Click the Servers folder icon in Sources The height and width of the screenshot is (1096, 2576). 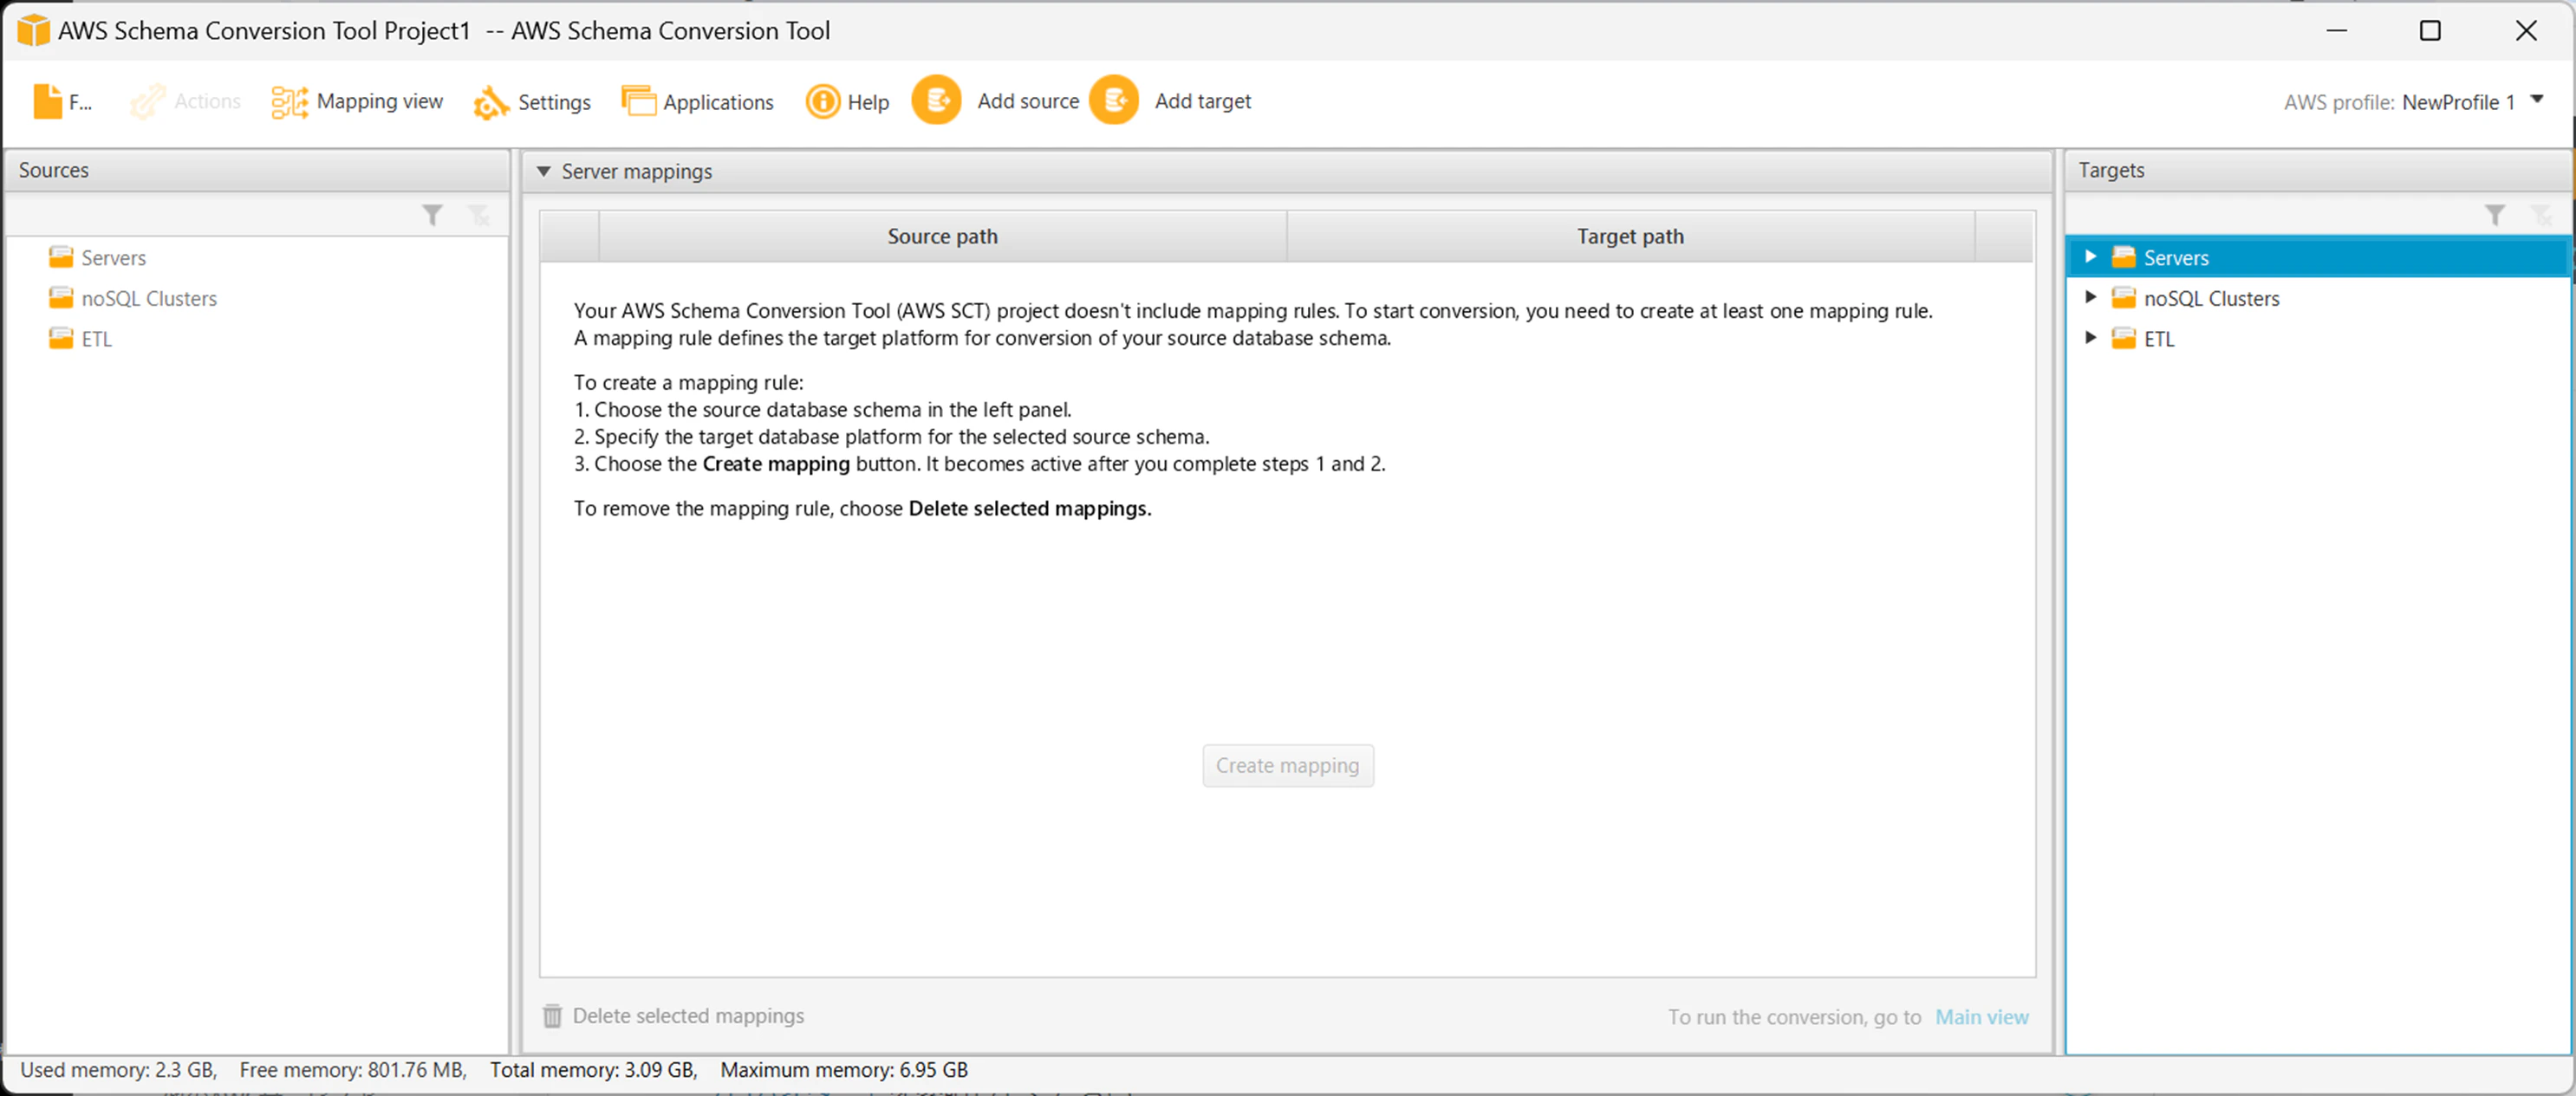coord(61,257)
